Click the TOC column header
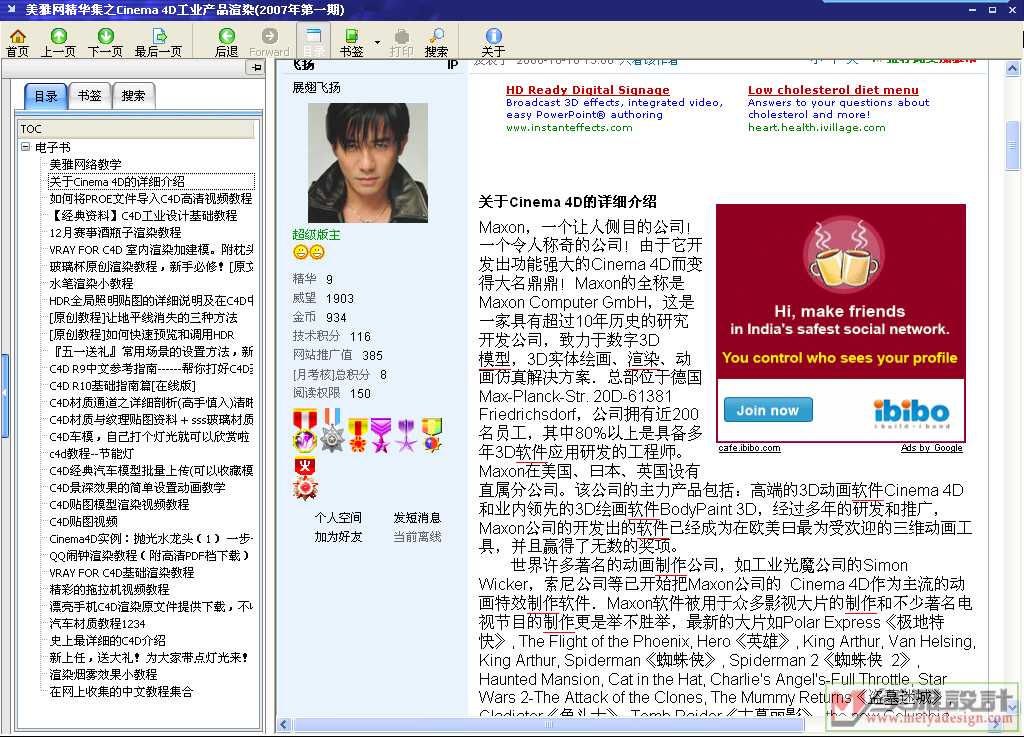 (136, 129)
